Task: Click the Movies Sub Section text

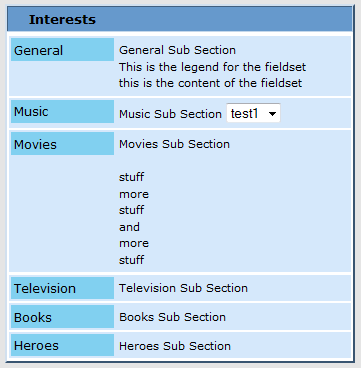Action: click(174, 144)
